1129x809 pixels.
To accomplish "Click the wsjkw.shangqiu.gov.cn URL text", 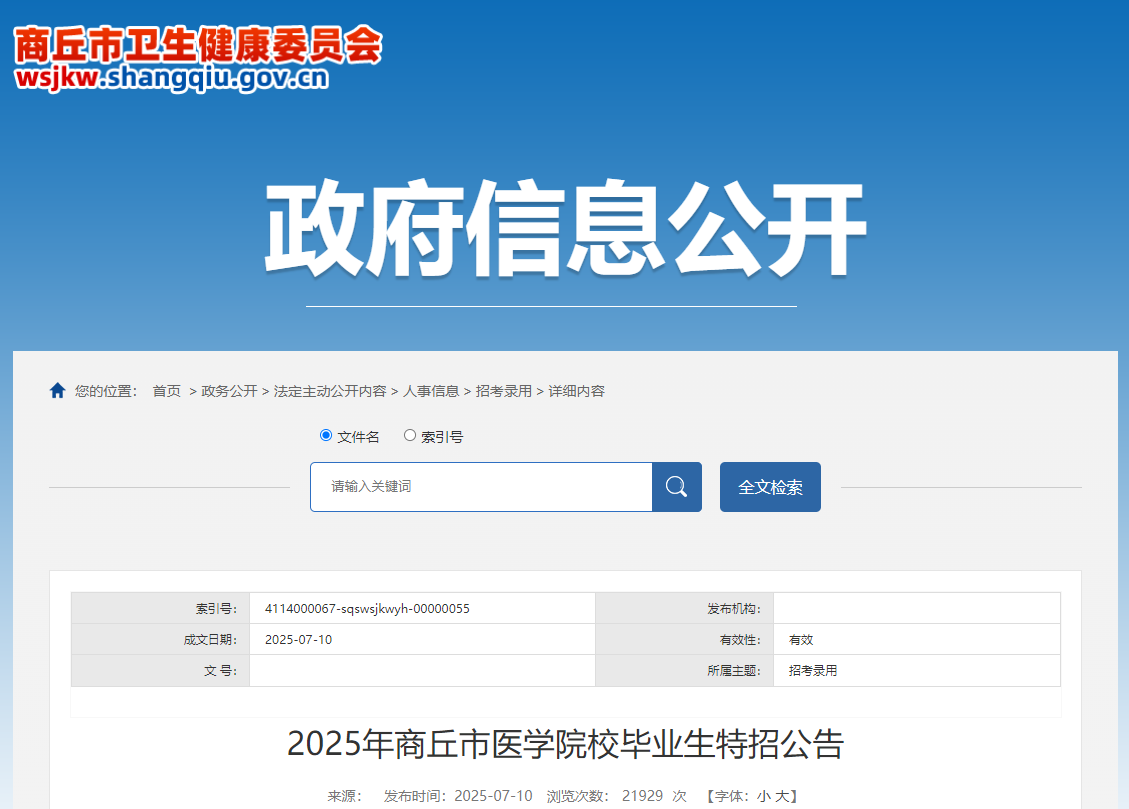I will [172, 78].
